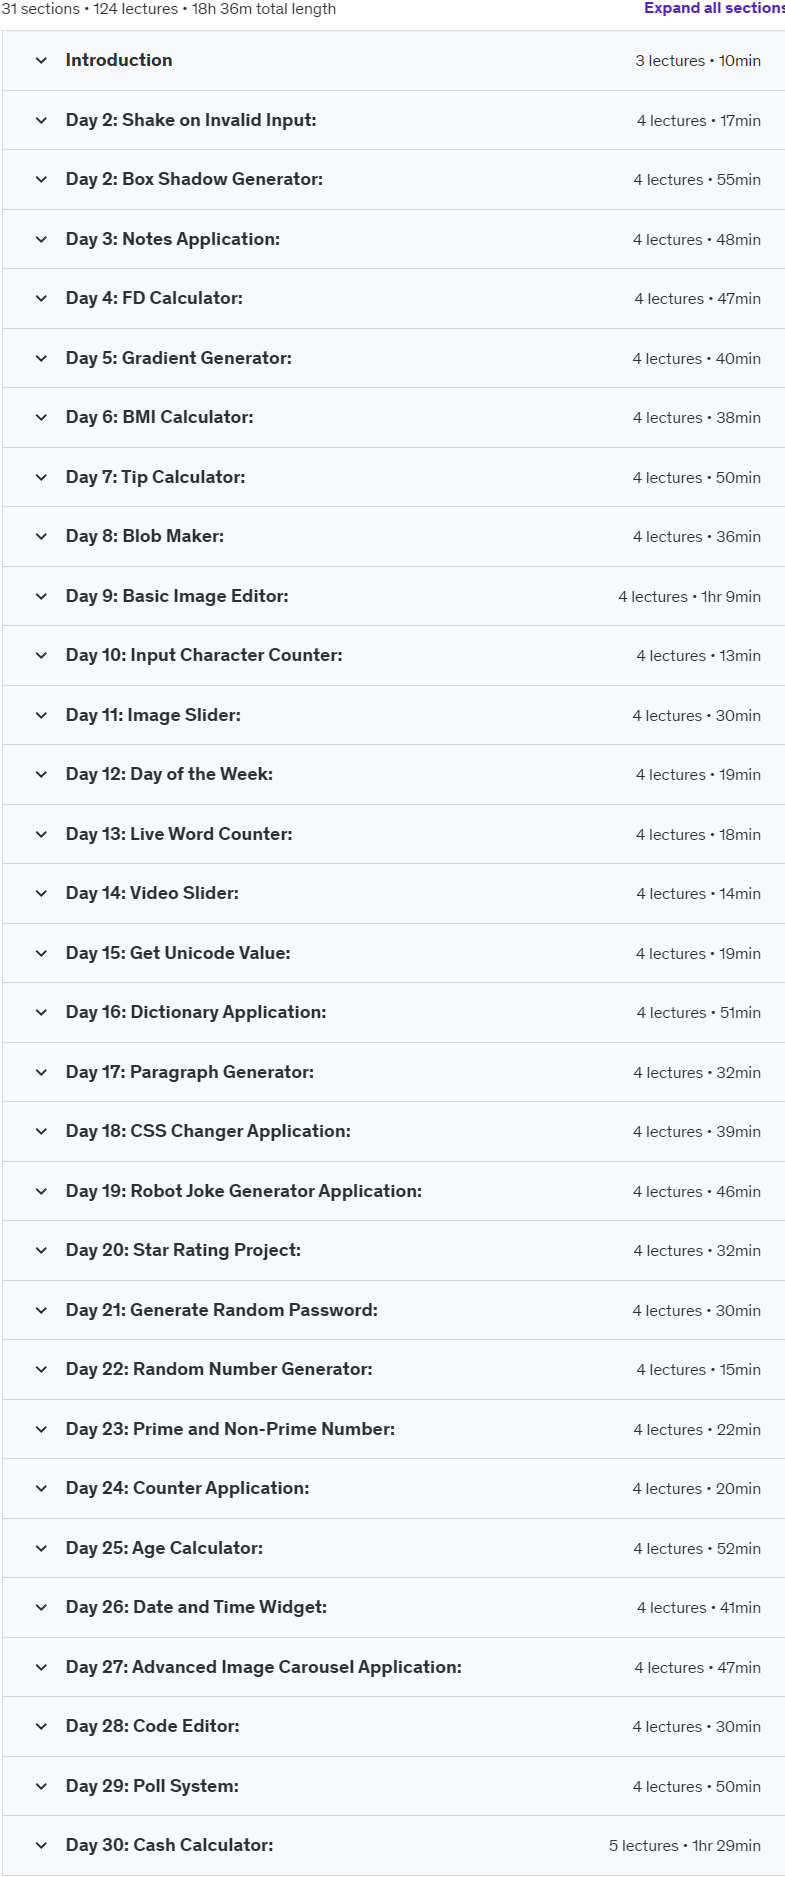Click the 'Day 12: Day of the Week:' title

[169, 774]
